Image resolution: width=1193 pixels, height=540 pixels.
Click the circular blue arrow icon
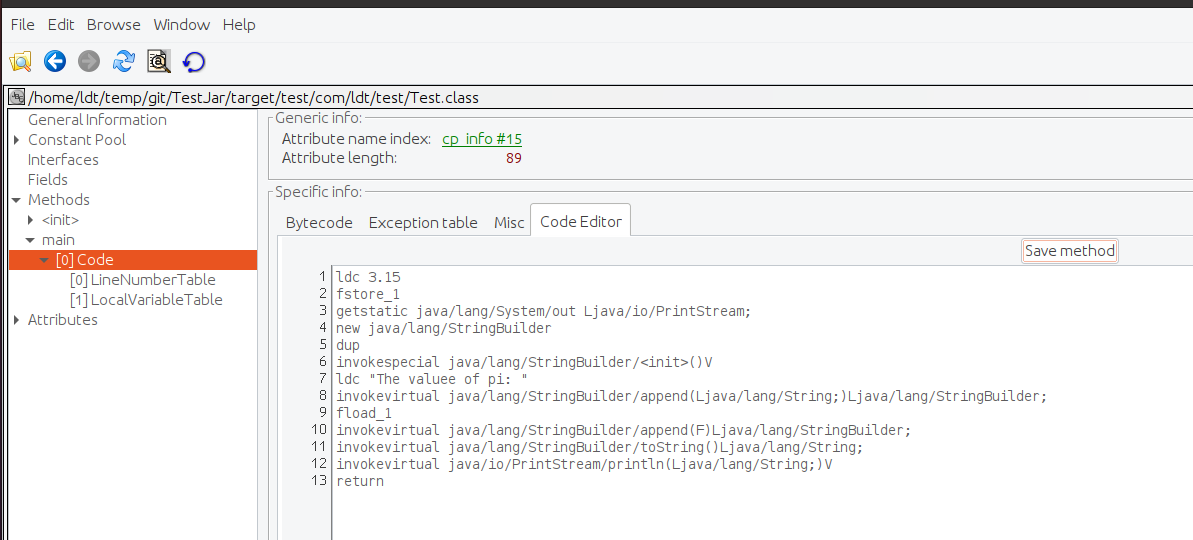[194, 62]
